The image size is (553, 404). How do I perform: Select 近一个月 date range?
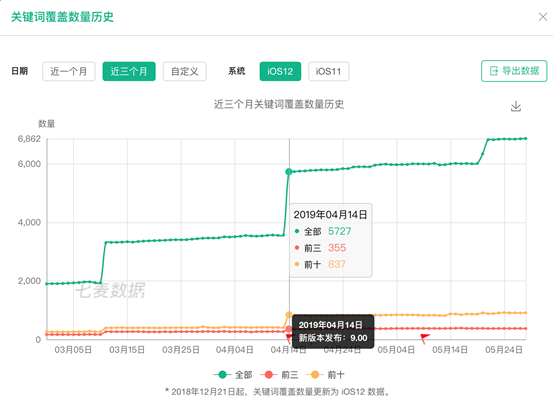point(69,72)
